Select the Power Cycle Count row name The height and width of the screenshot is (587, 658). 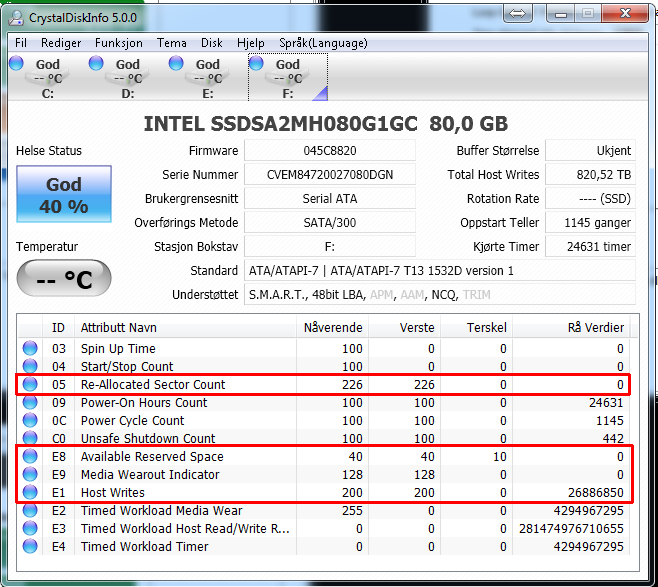point(132,420)
